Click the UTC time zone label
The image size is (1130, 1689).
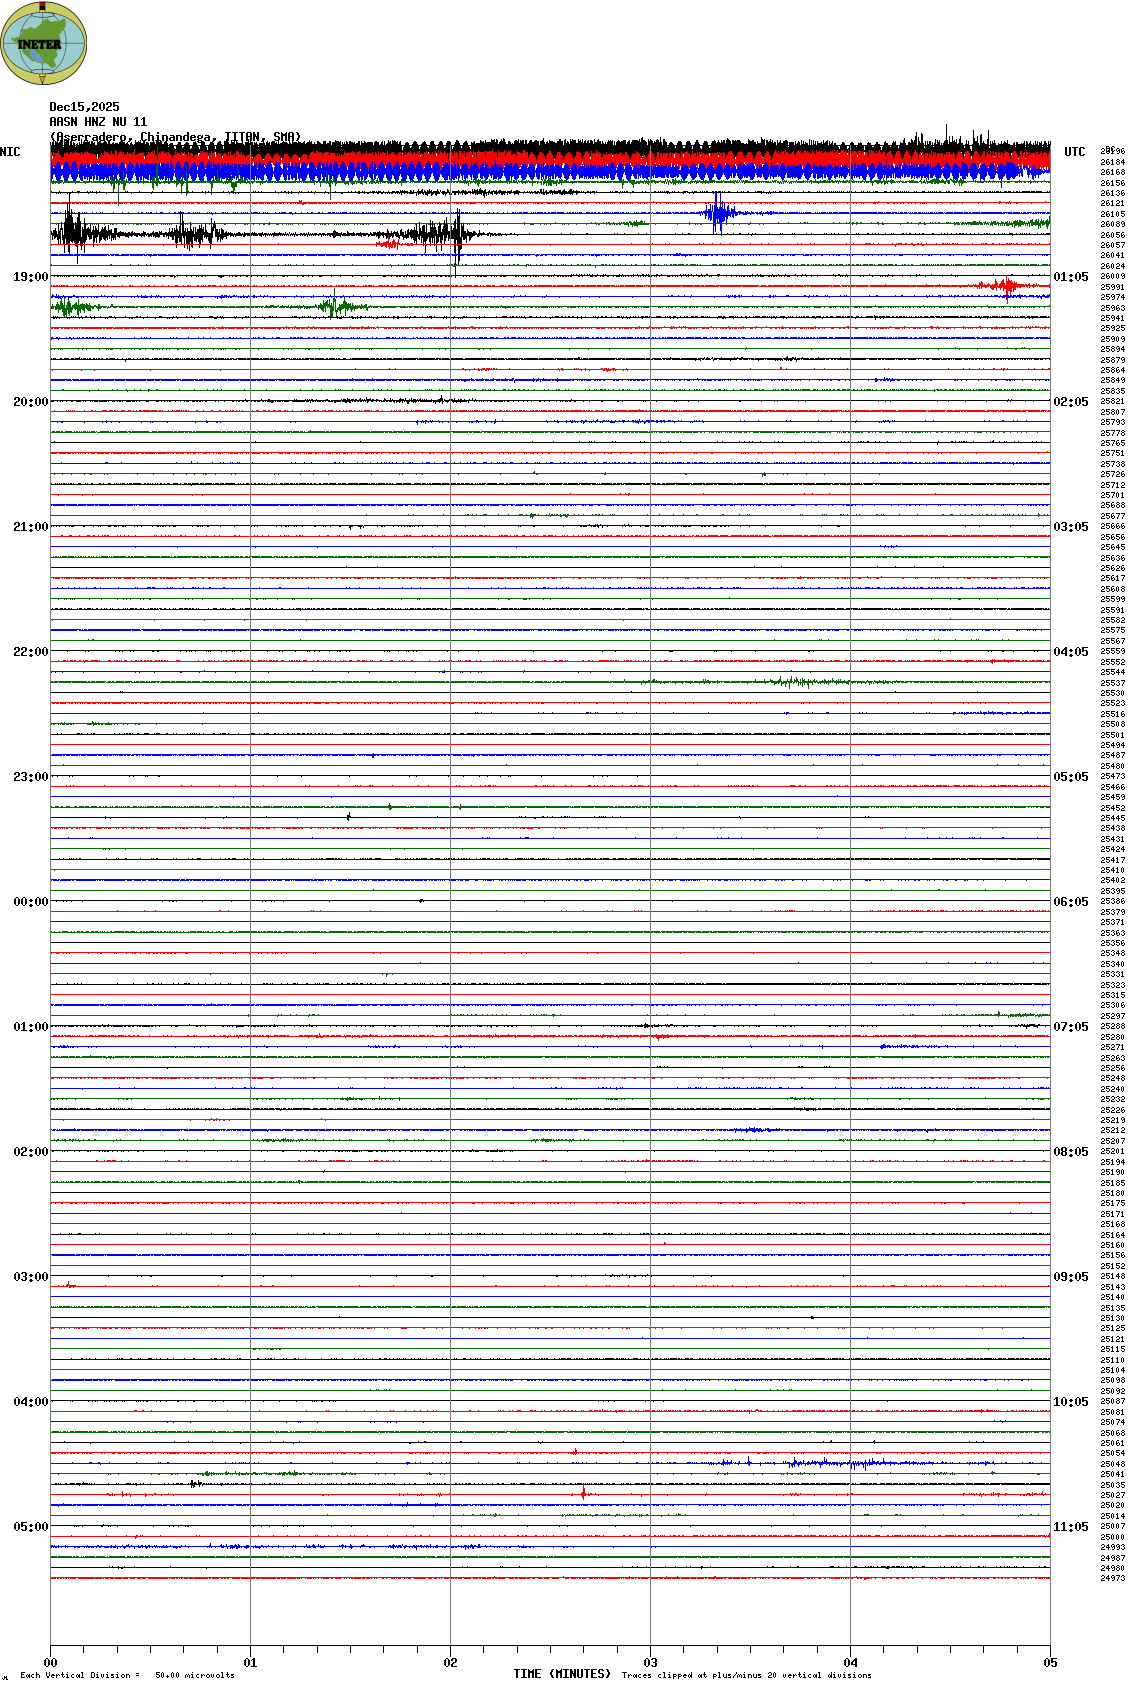click(x=1074, y=152)
